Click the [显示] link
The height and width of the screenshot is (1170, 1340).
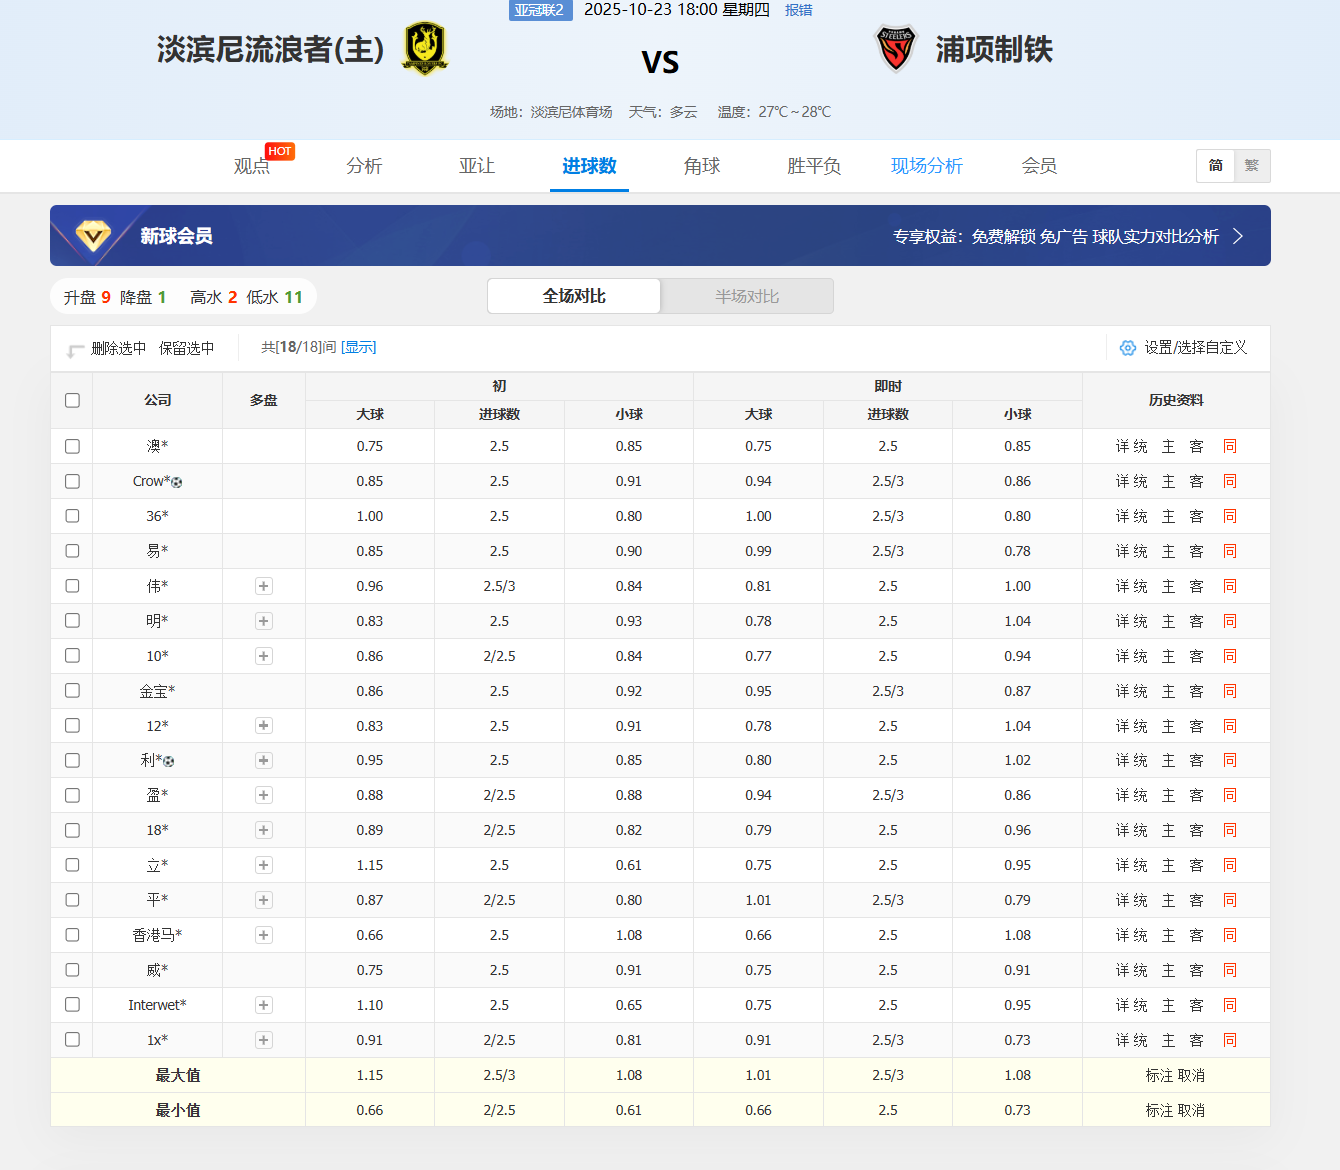point(359,347)
